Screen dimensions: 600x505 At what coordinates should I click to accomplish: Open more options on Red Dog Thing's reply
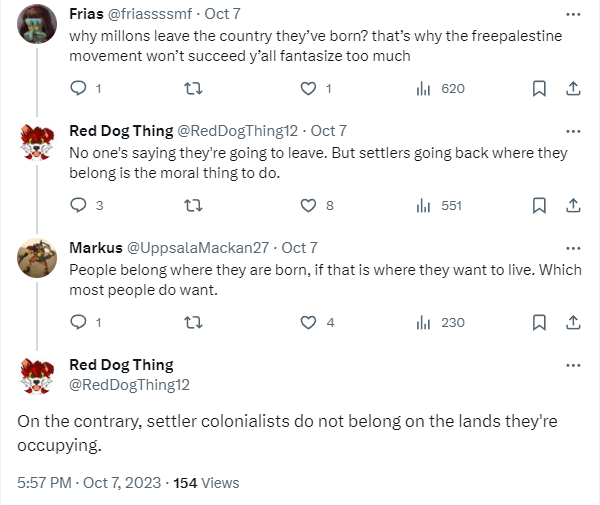click(x=572, y=131)
